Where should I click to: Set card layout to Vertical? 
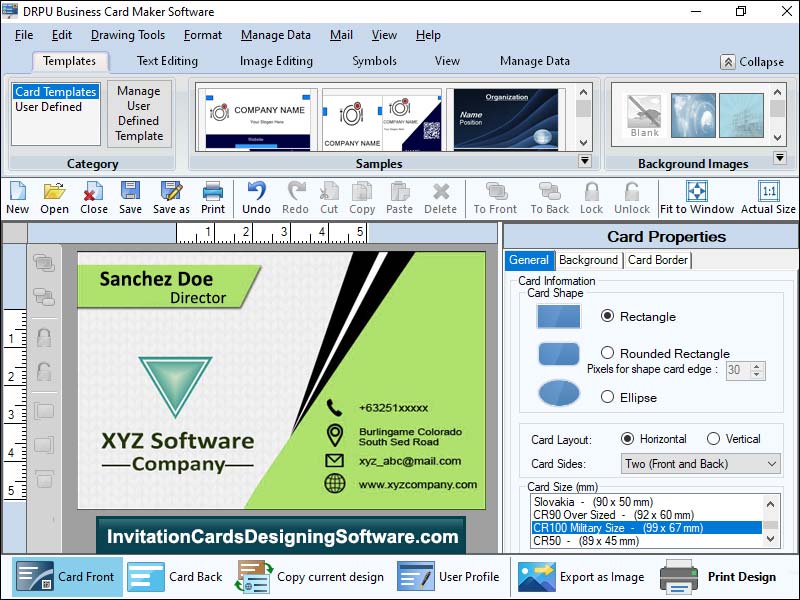pyautogui.click(x=713, y=439)
